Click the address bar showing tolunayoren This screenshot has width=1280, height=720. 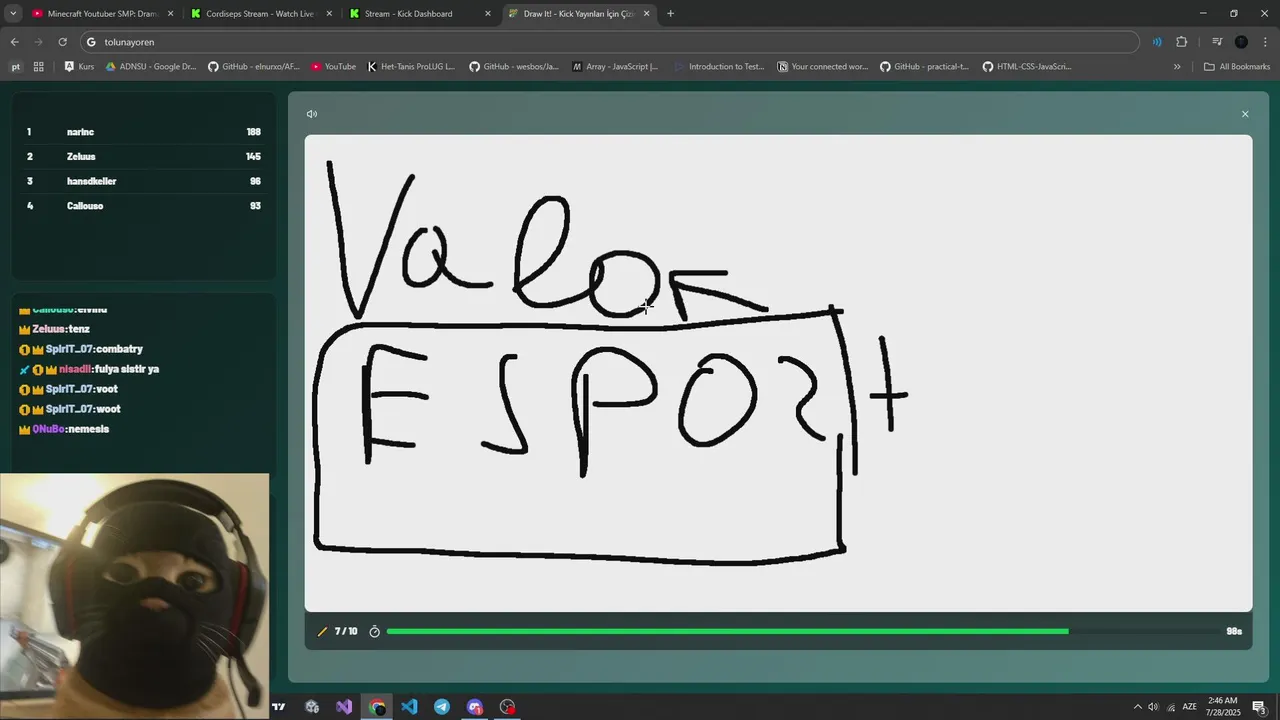point(609,42)
